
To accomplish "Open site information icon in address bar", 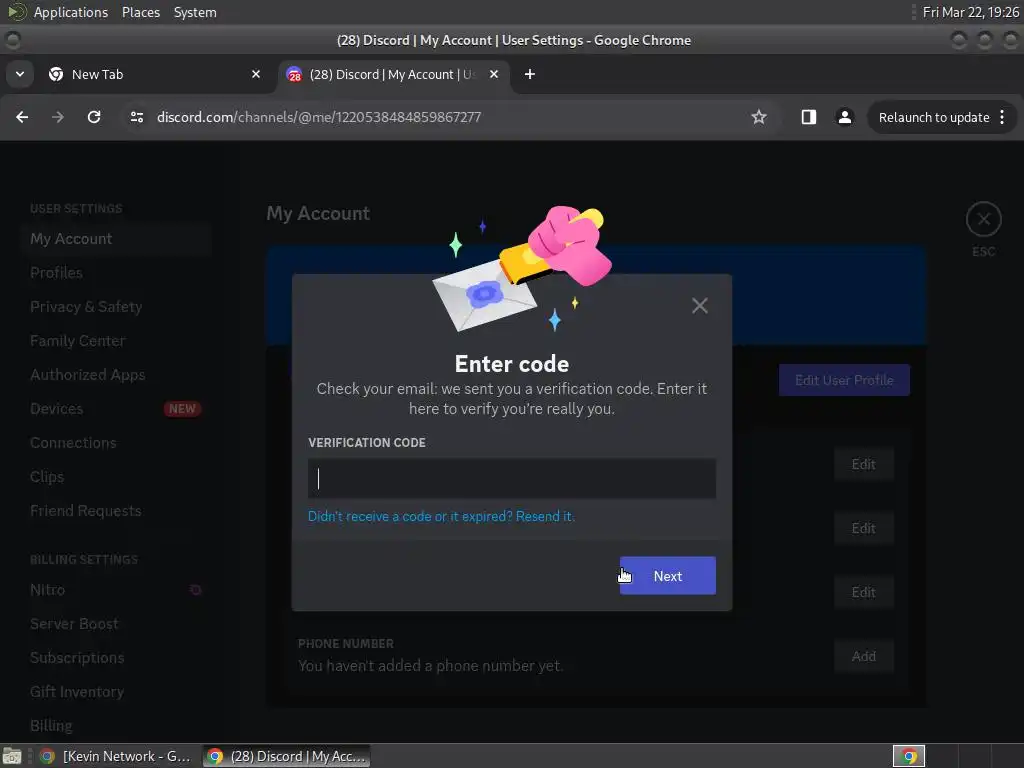I will click(136, 117).
